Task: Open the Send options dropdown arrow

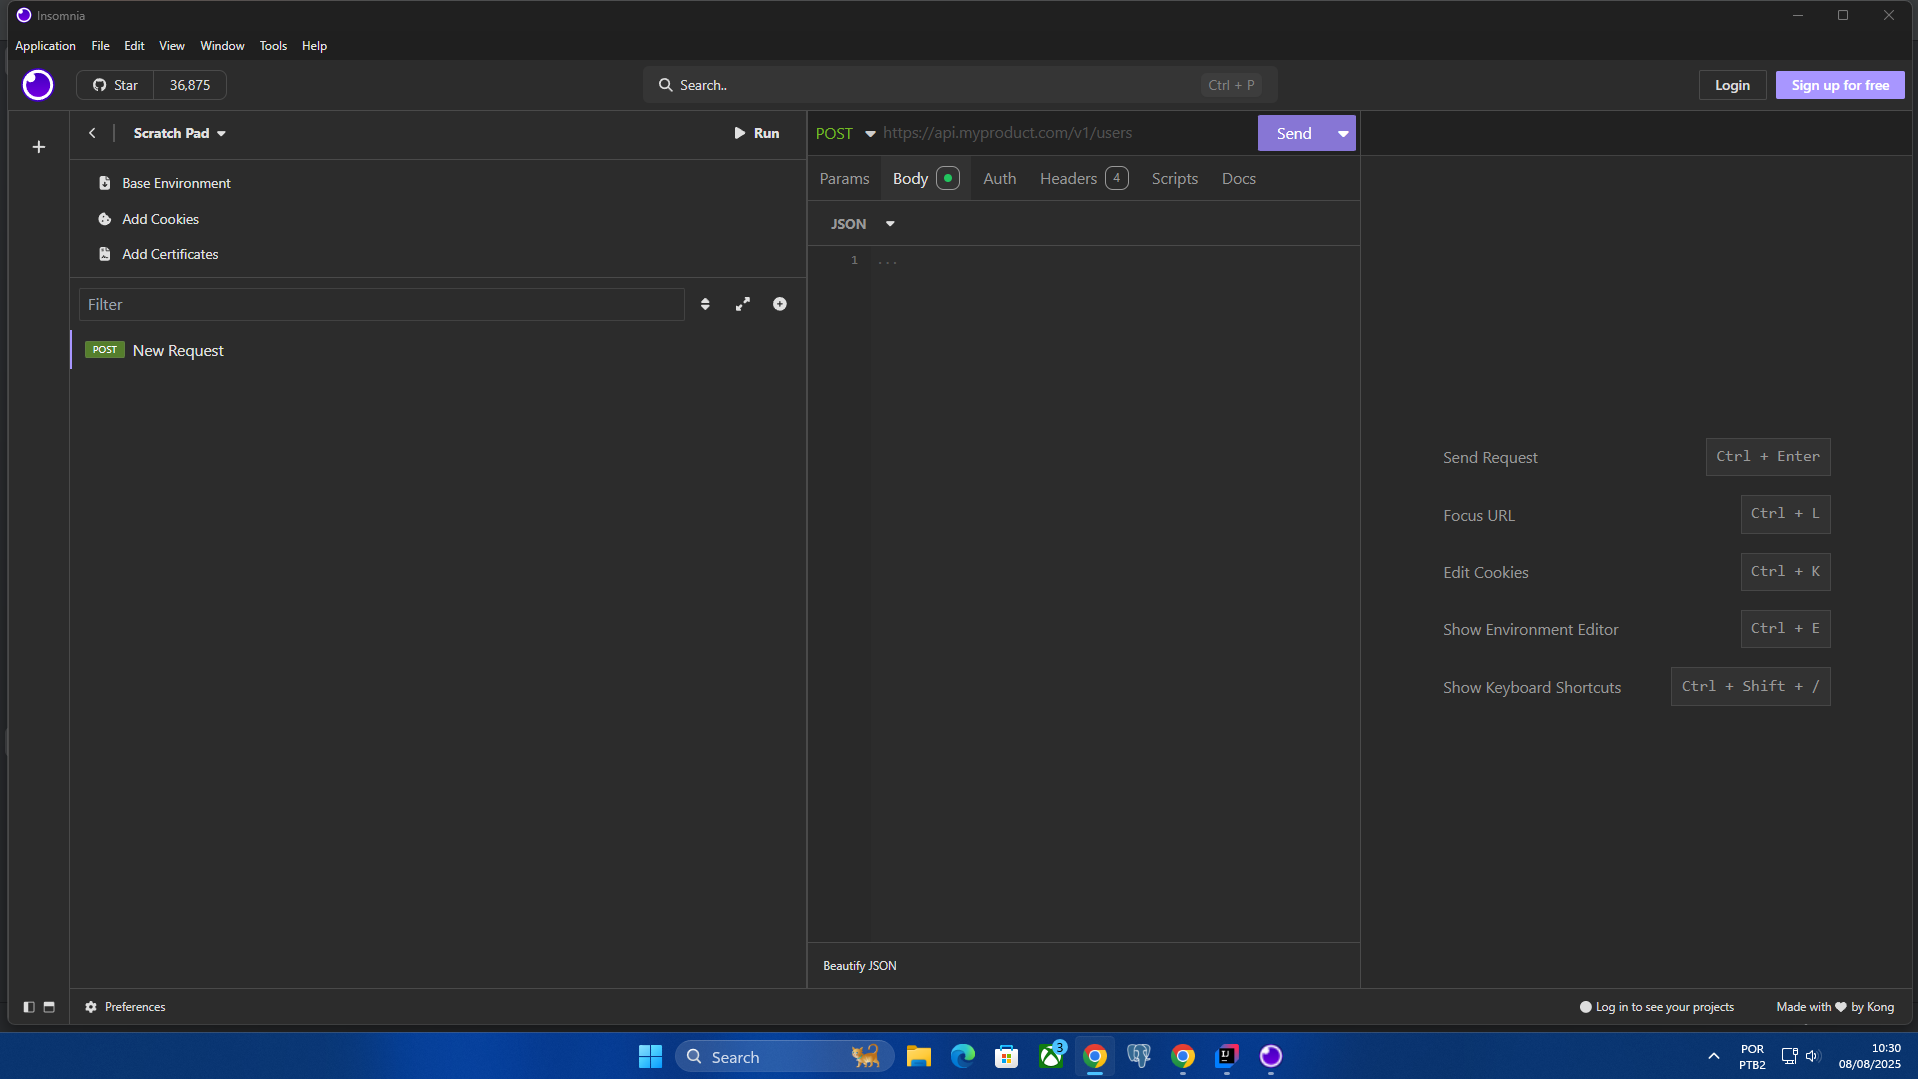Action: tap(1343, 133)
